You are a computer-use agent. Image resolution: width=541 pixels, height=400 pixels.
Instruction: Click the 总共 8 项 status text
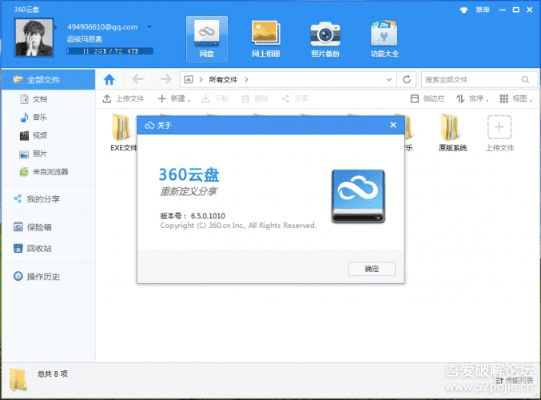click(52, 374)
